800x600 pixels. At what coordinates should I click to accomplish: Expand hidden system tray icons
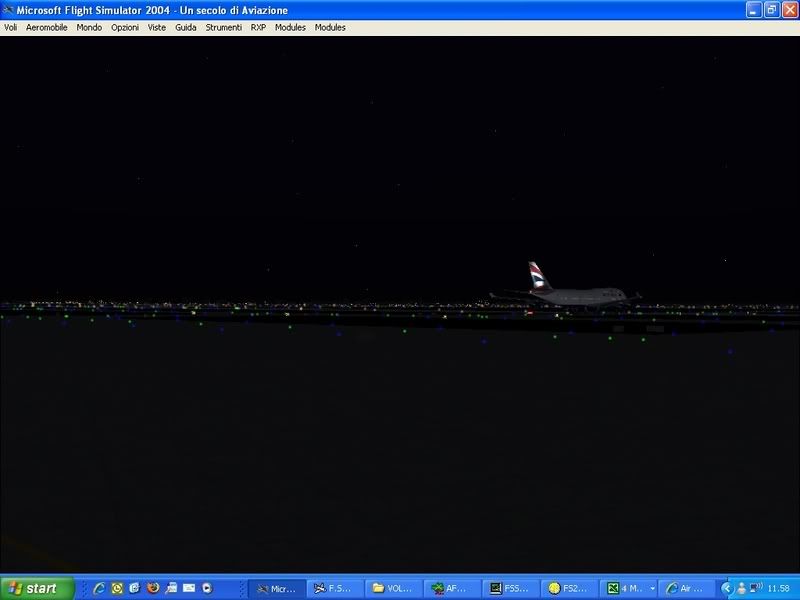[x=726, y=589]
